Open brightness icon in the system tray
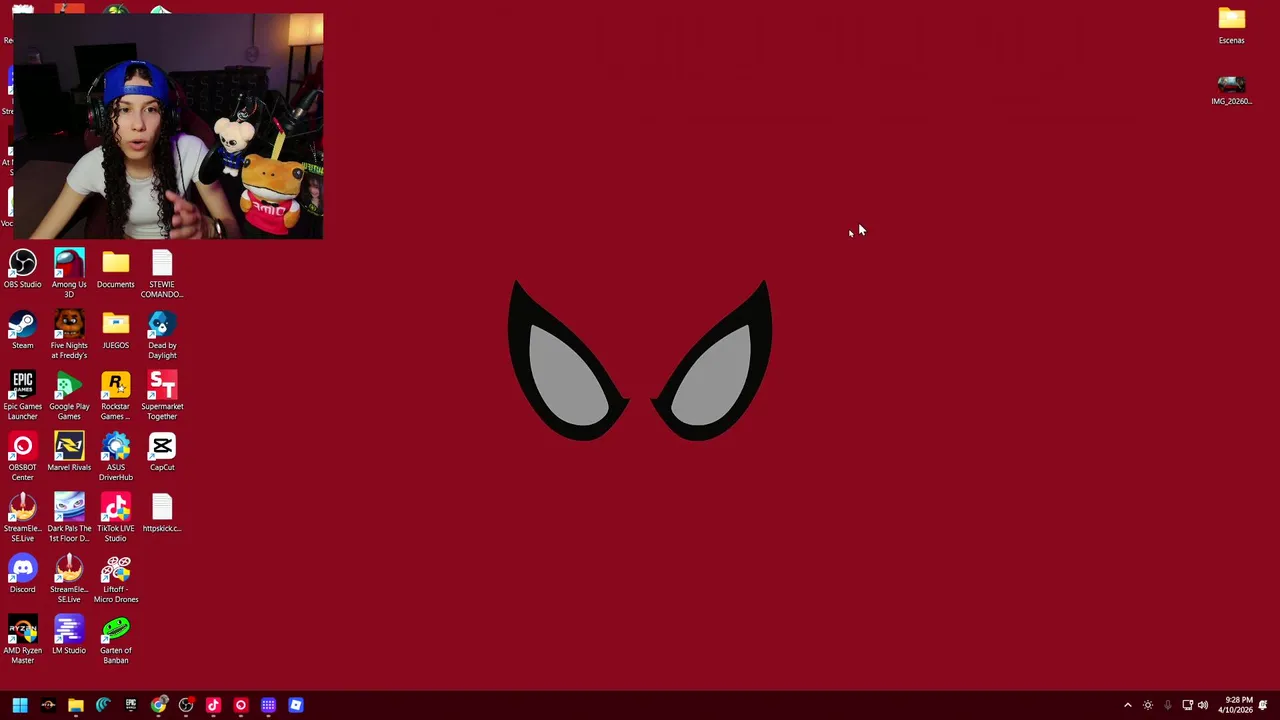The image size is (1280, 720). (1148, 705)
